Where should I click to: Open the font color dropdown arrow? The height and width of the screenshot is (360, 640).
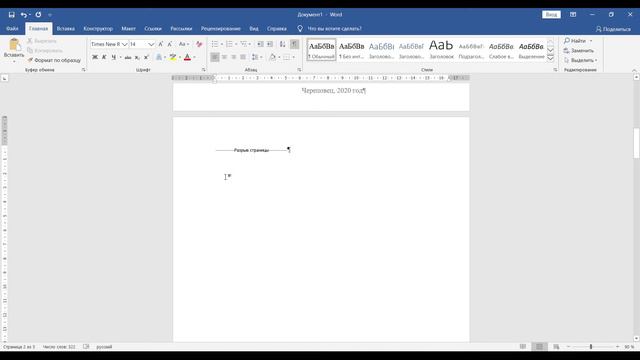pos(194,57)
